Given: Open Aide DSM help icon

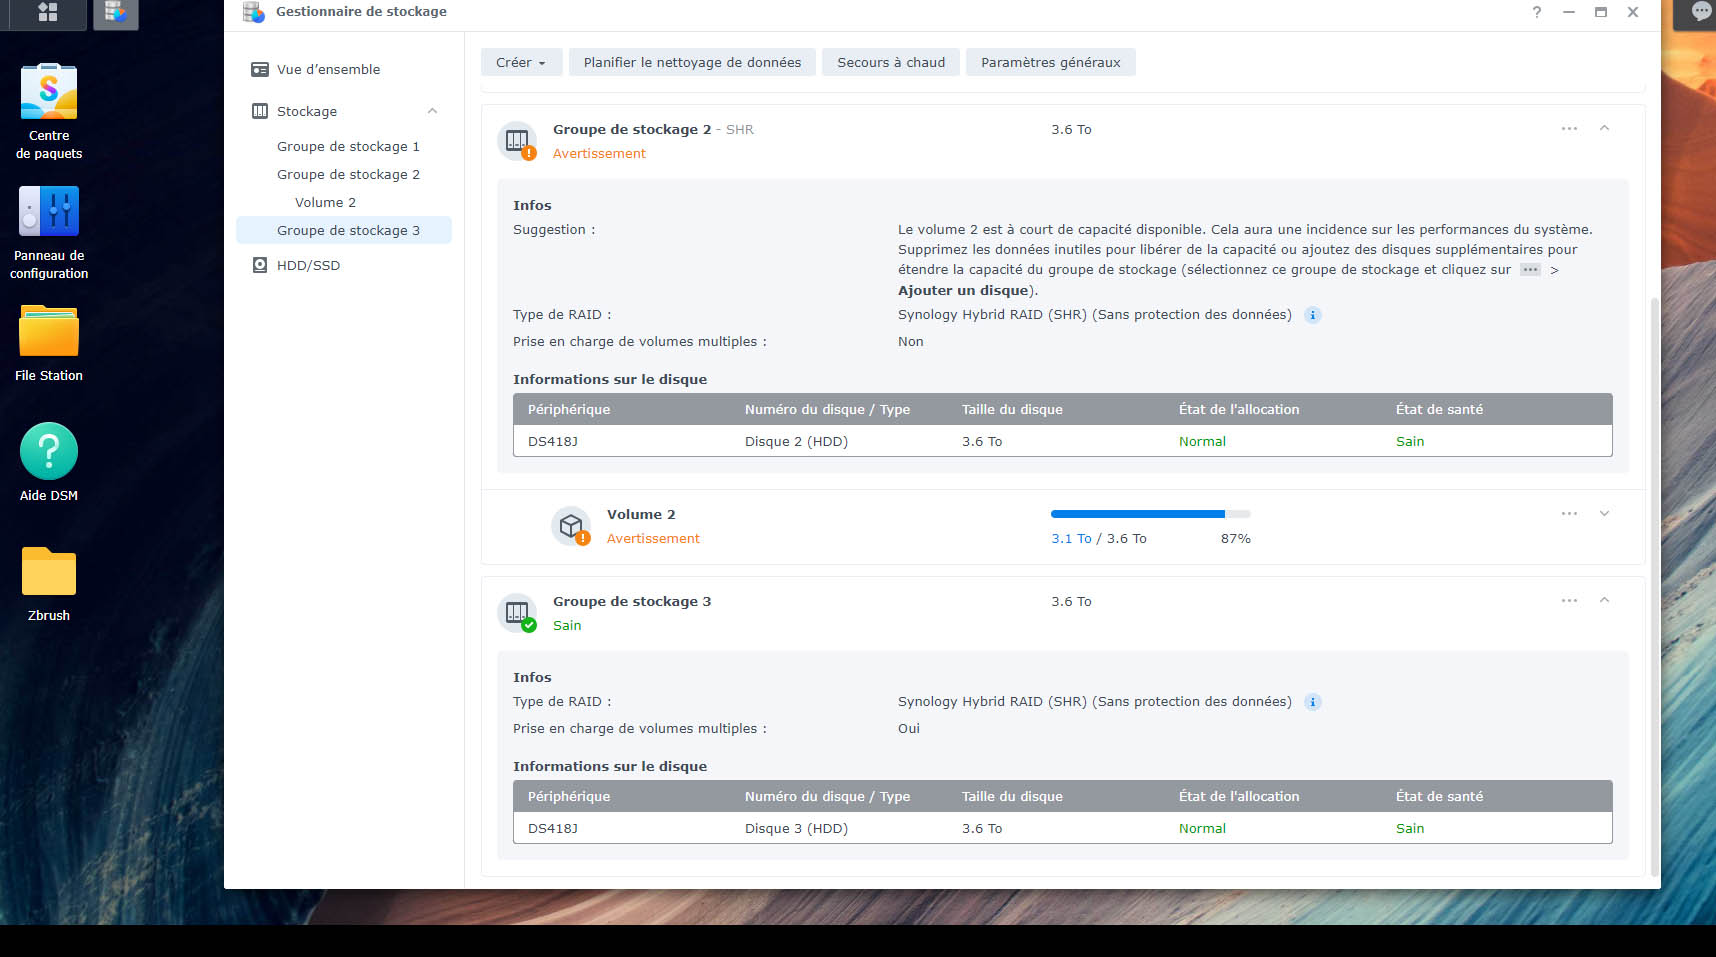Looking at the screenshot, I should coord(49,451).
